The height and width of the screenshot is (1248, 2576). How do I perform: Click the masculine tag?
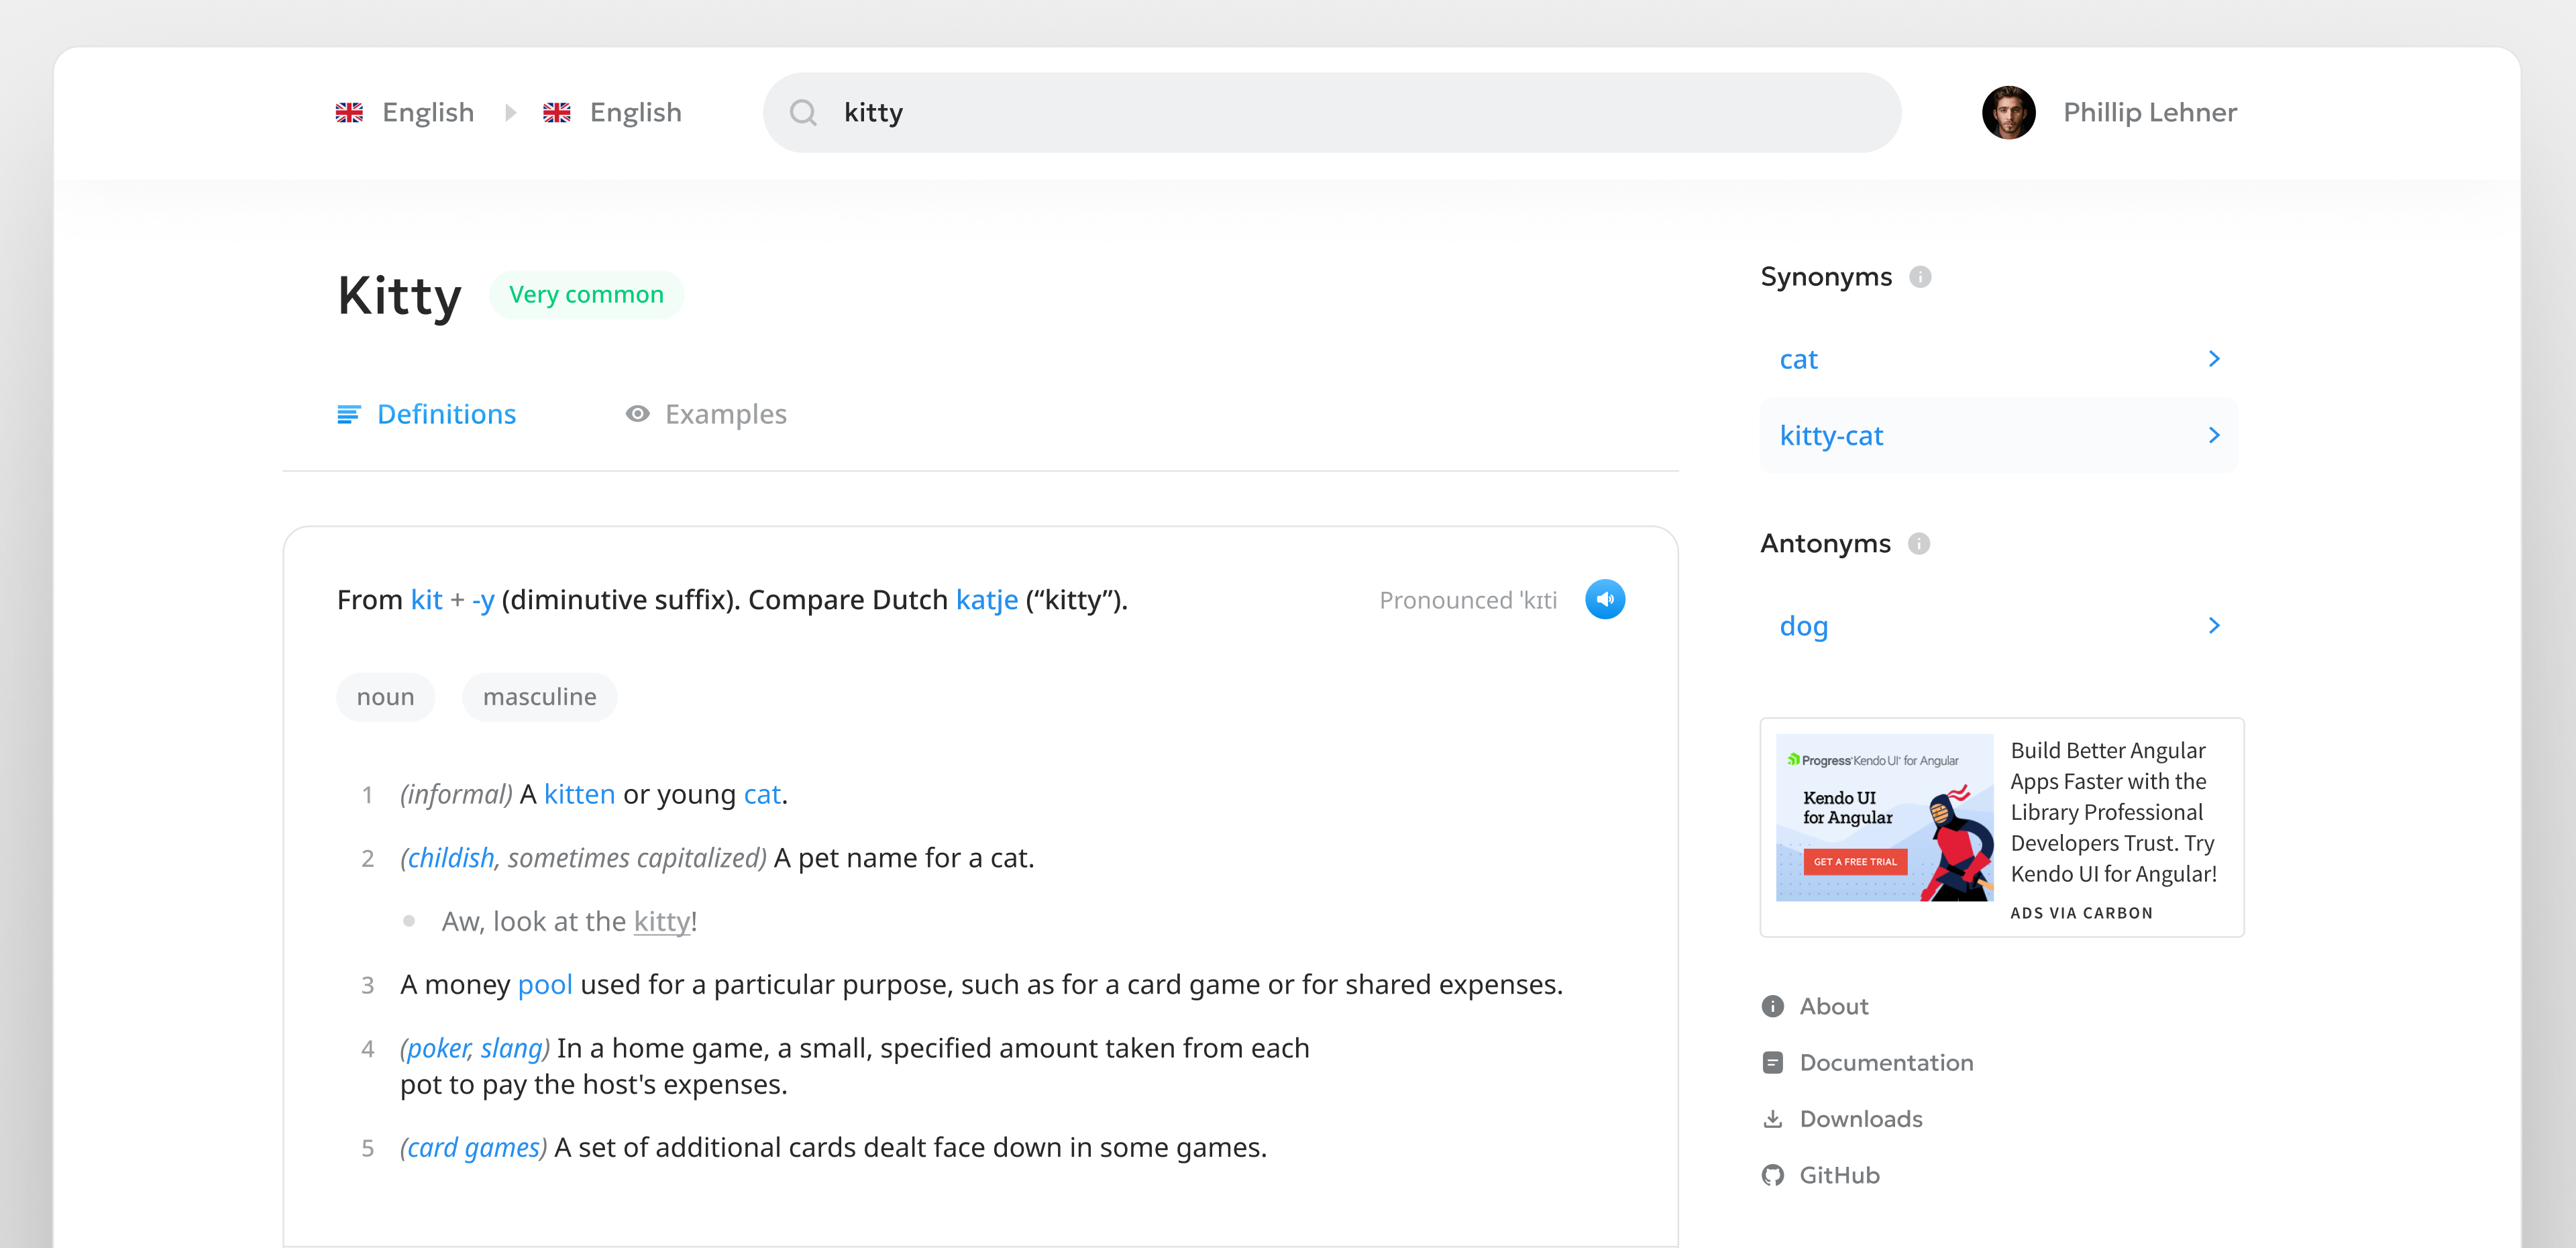[x=539, y=697]
